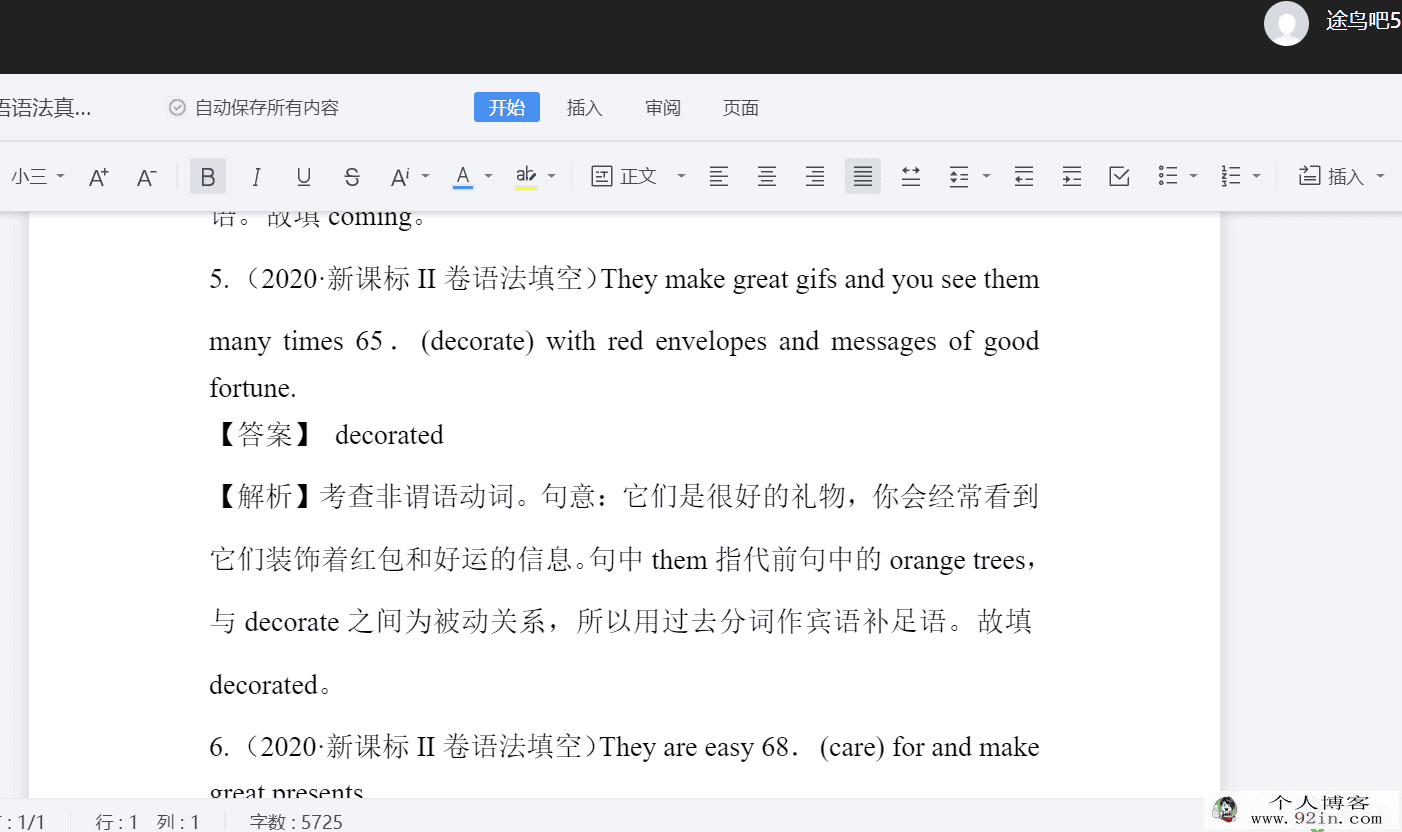This screenshot has width=1402, height=832.
Task: Click the text "(care)" in question 6
Action: pyautogui.click(x=853, y=748)
